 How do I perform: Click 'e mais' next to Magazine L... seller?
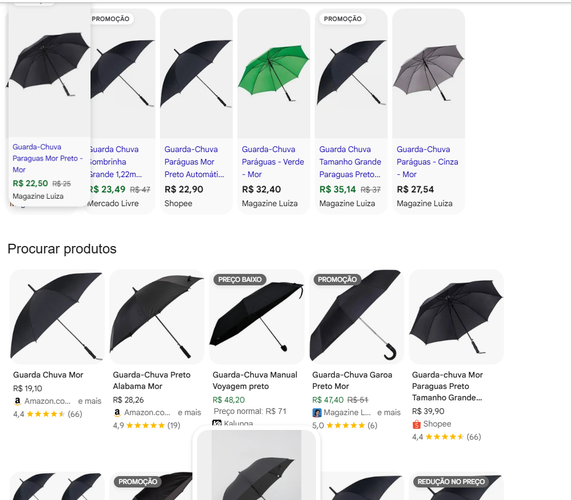[x=389, y=412]
